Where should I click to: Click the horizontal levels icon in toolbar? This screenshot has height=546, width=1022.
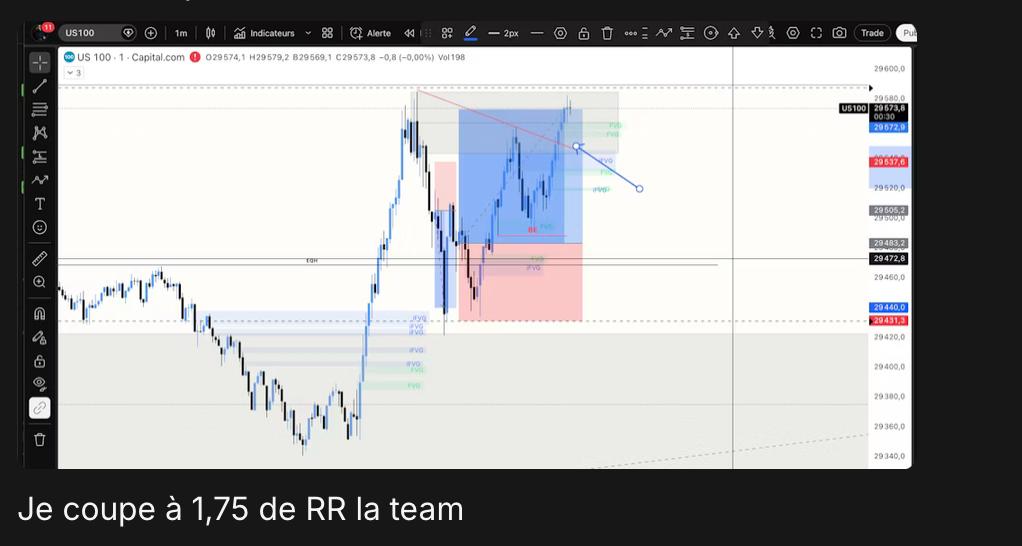(x=687, y=33)
